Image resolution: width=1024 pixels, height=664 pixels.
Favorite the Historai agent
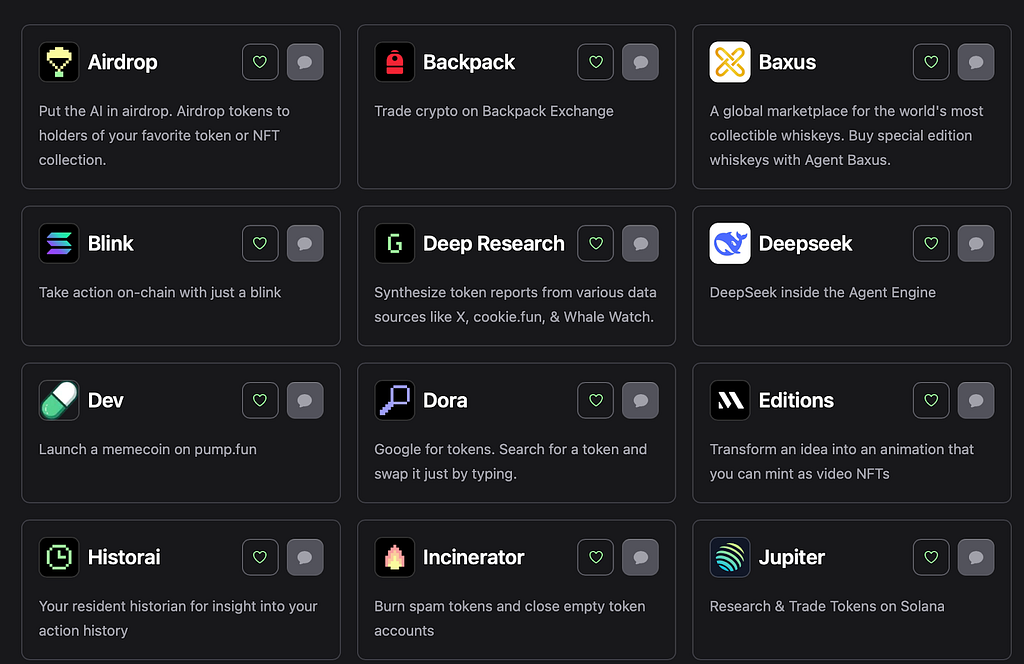(260, 557)
